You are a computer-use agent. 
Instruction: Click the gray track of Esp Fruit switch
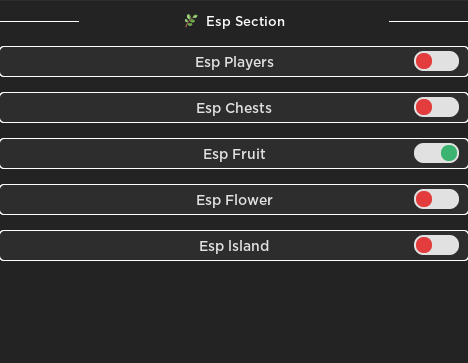click(427, 153)
